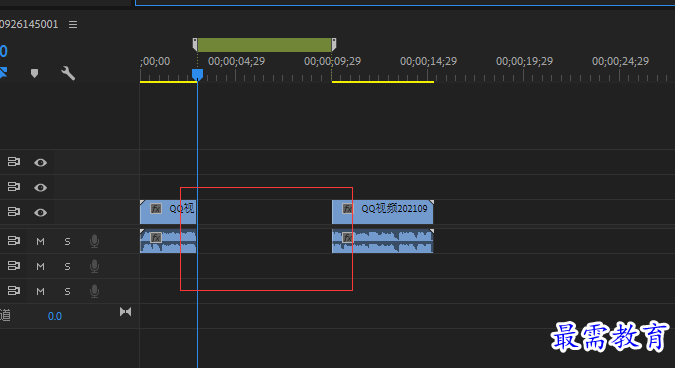Select the first video clip labeled QQ视
The image size is (675, 368).
[x=168, y=212]
